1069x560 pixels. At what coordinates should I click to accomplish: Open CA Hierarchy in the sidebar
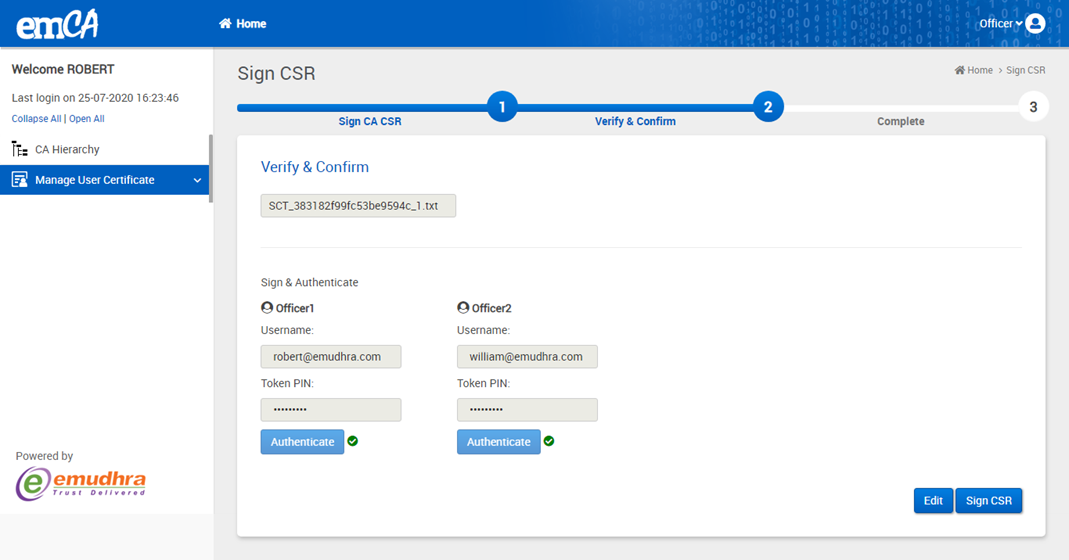(67, 149)
